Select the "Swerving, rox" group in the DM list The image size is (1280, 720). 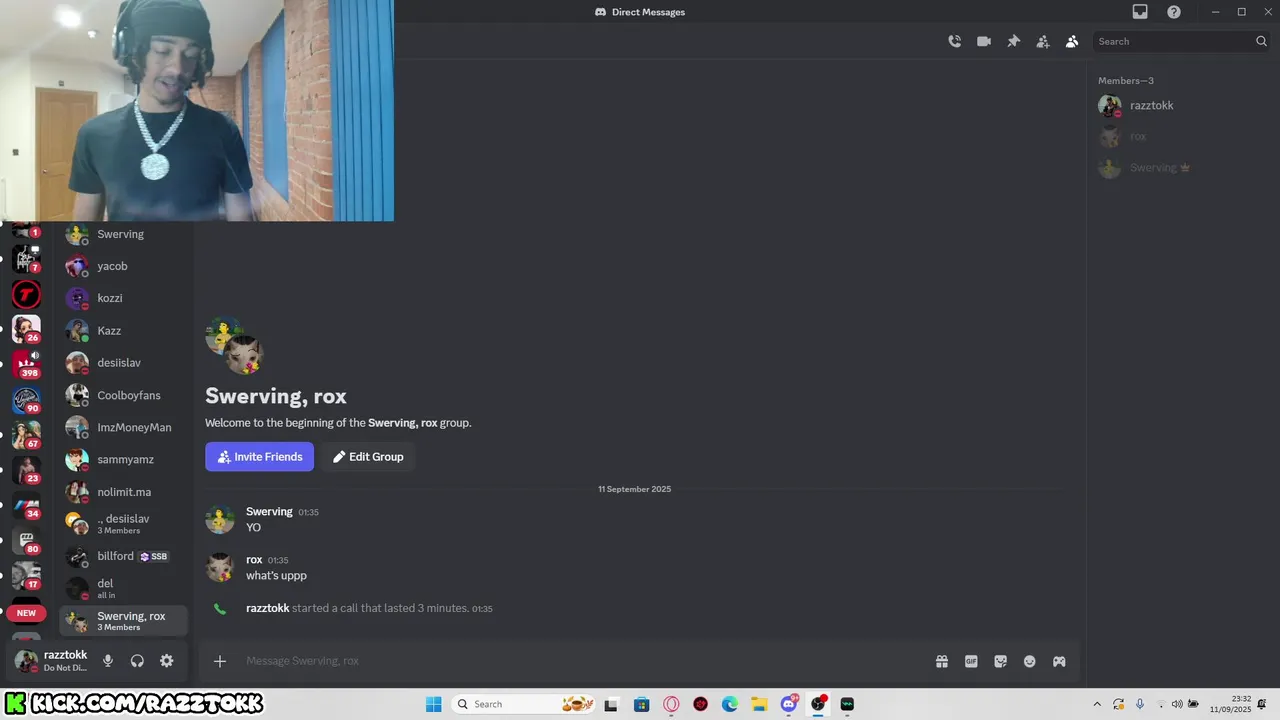point(124,621)
